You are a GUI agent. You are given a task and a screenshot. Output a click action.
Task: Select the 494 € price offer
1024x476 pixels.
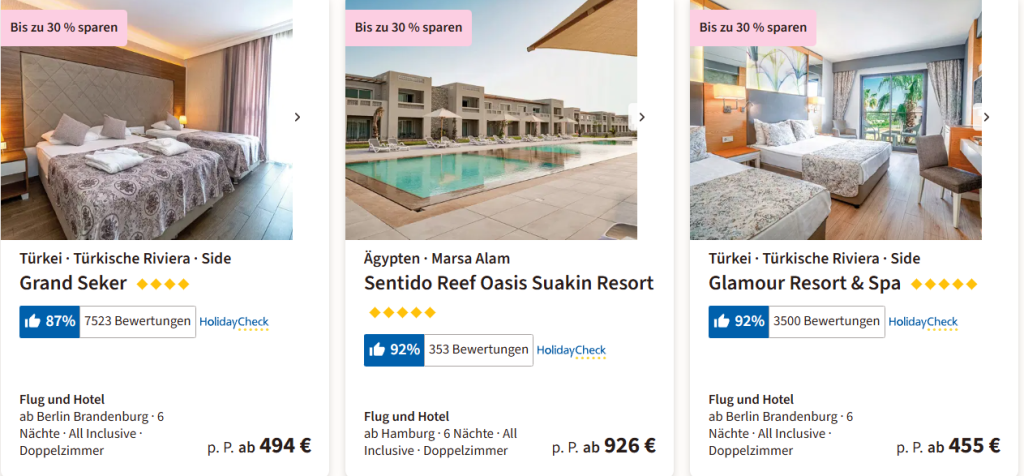[284, 445]
